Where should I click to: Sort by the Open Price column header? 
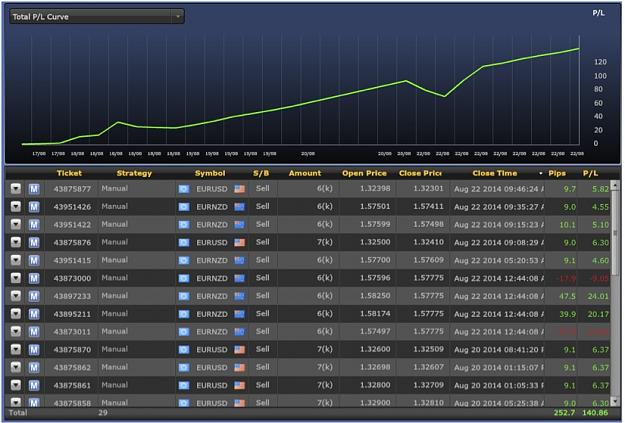(364, 173)
